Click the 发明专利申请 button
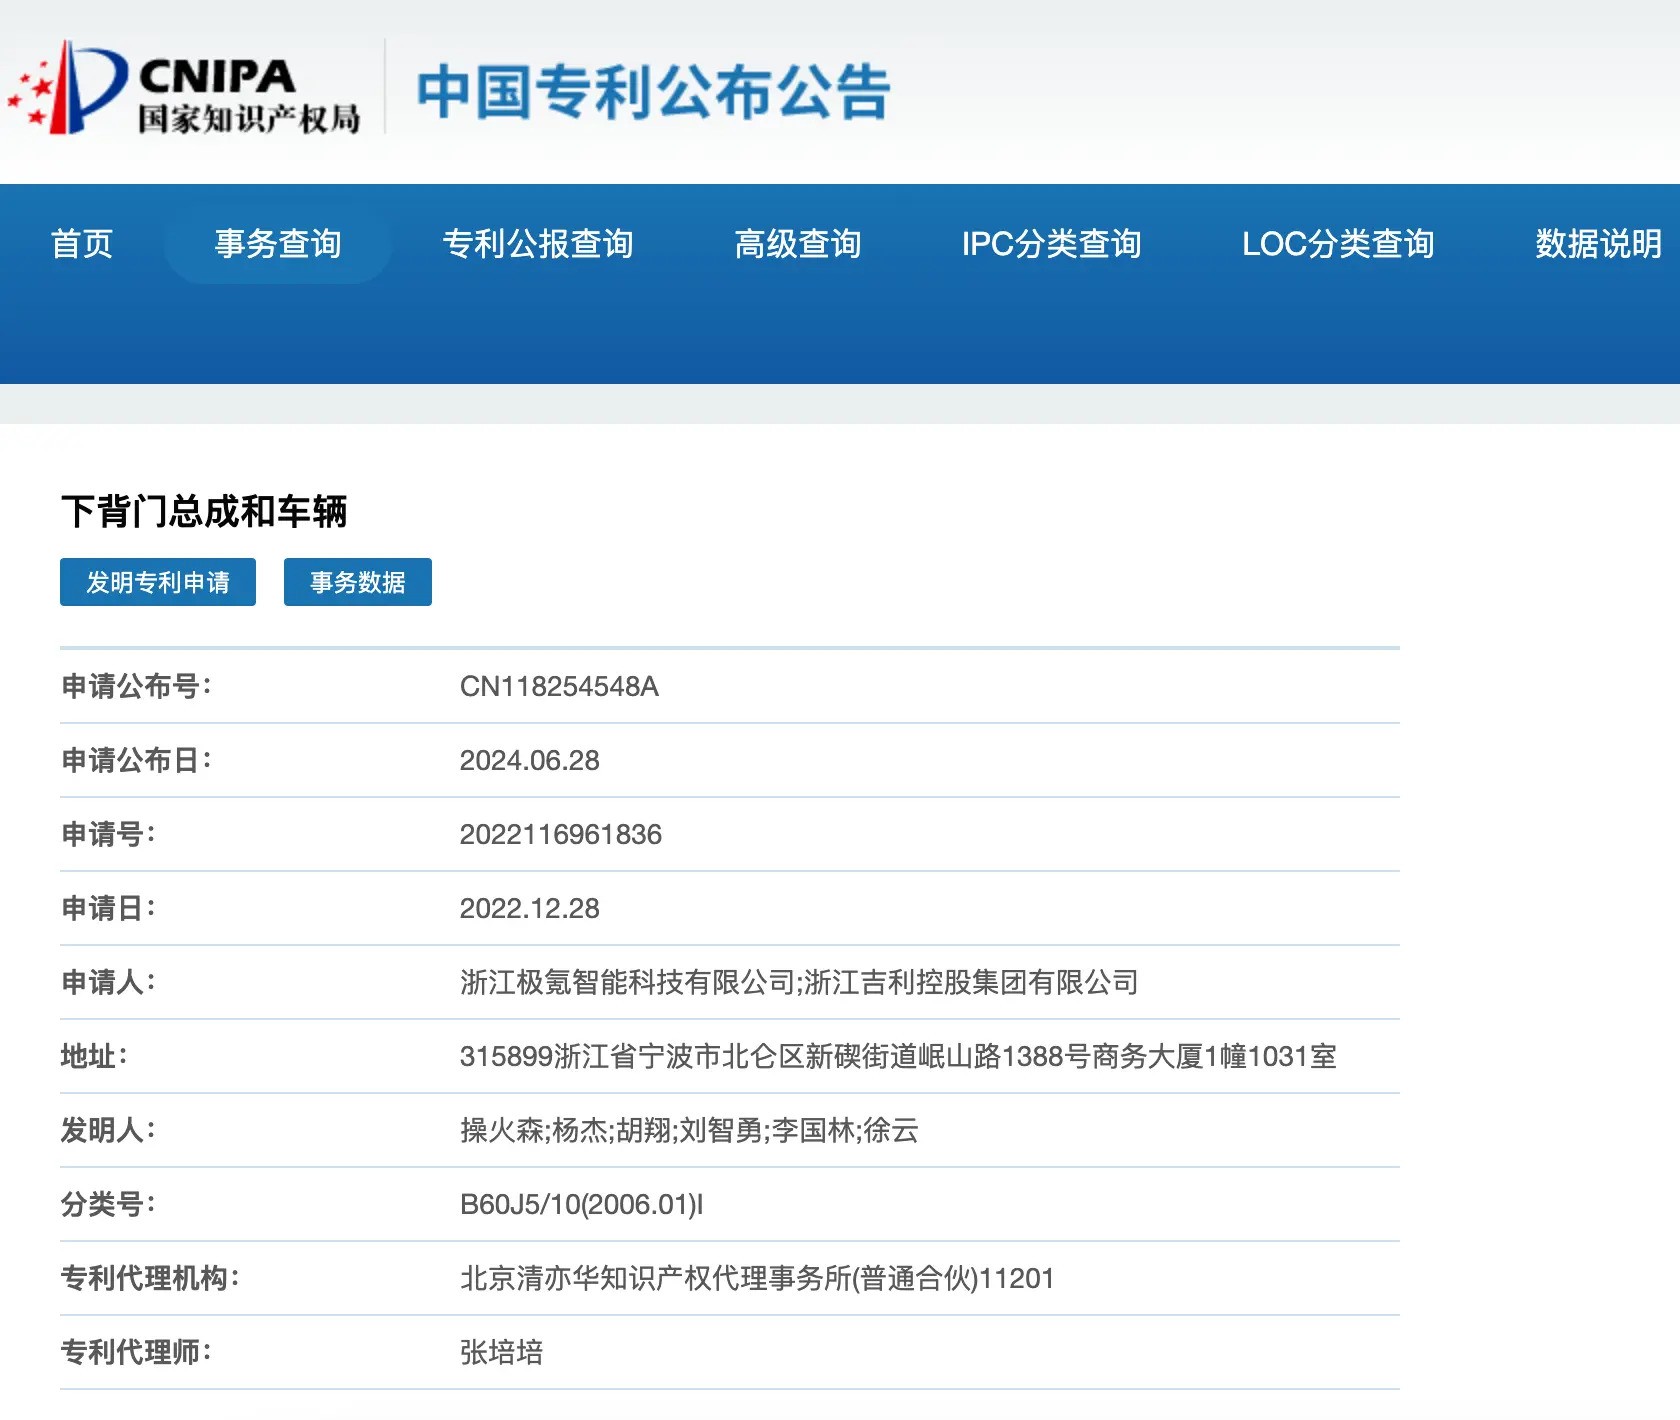The width and height of the screenshot is (1680, 1420). pos(158,582)
